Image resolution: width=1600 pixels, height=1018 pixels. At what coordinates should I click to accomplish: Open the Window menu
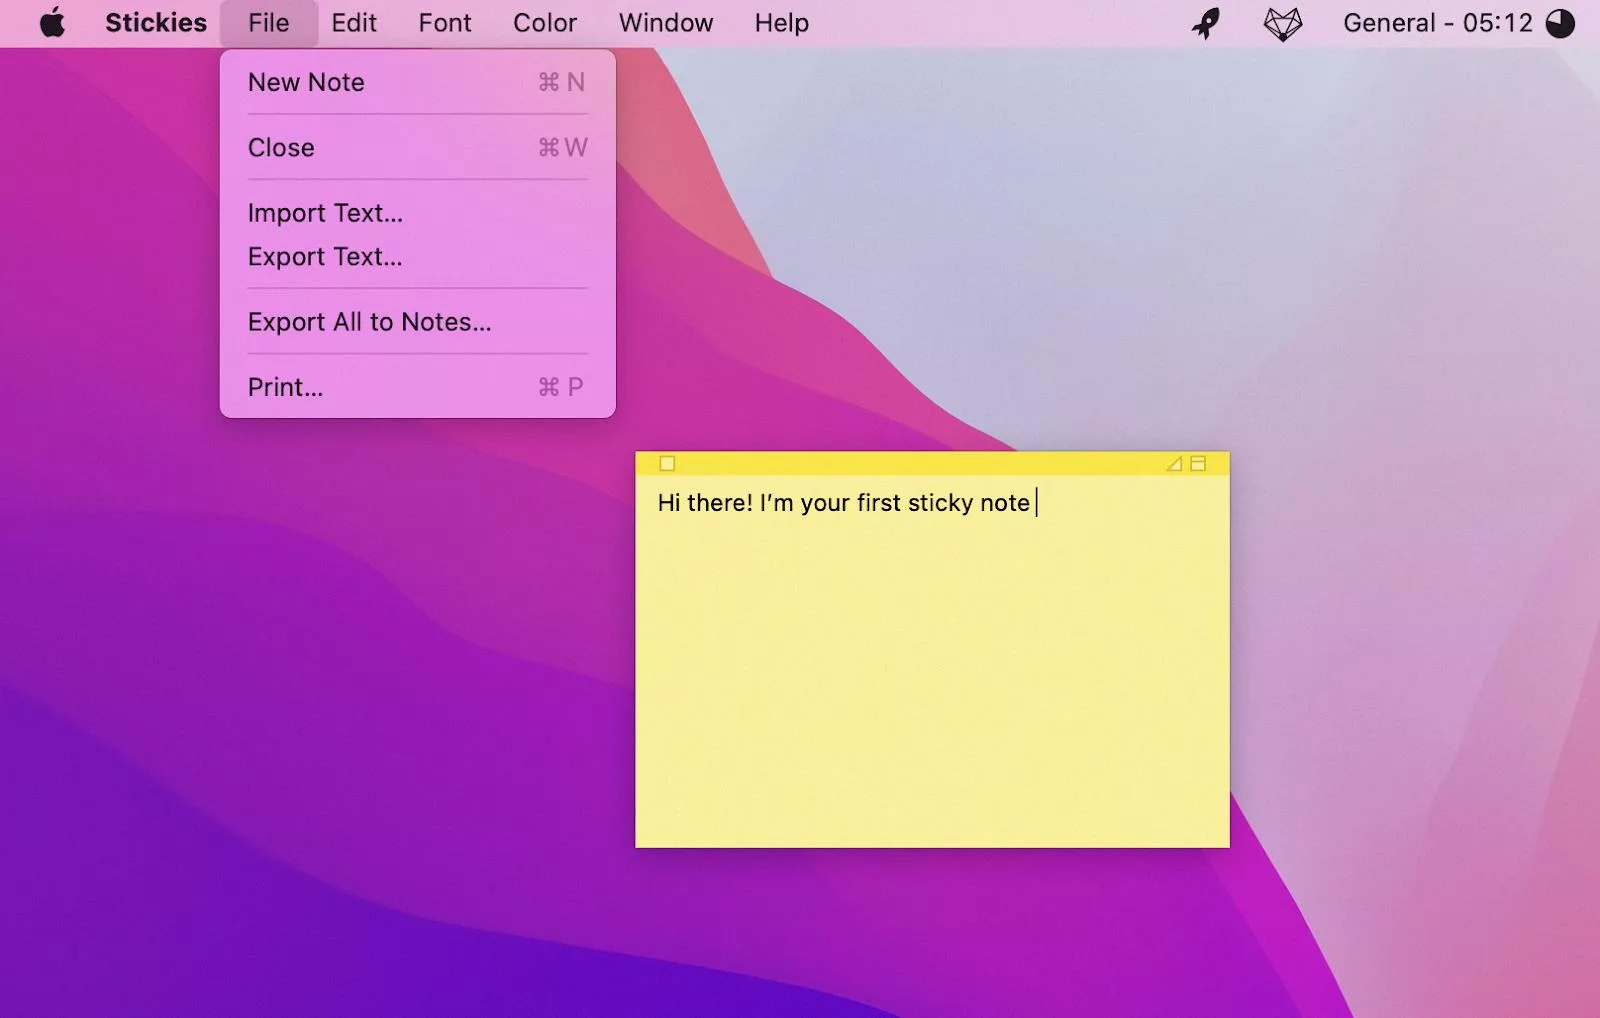665,22
